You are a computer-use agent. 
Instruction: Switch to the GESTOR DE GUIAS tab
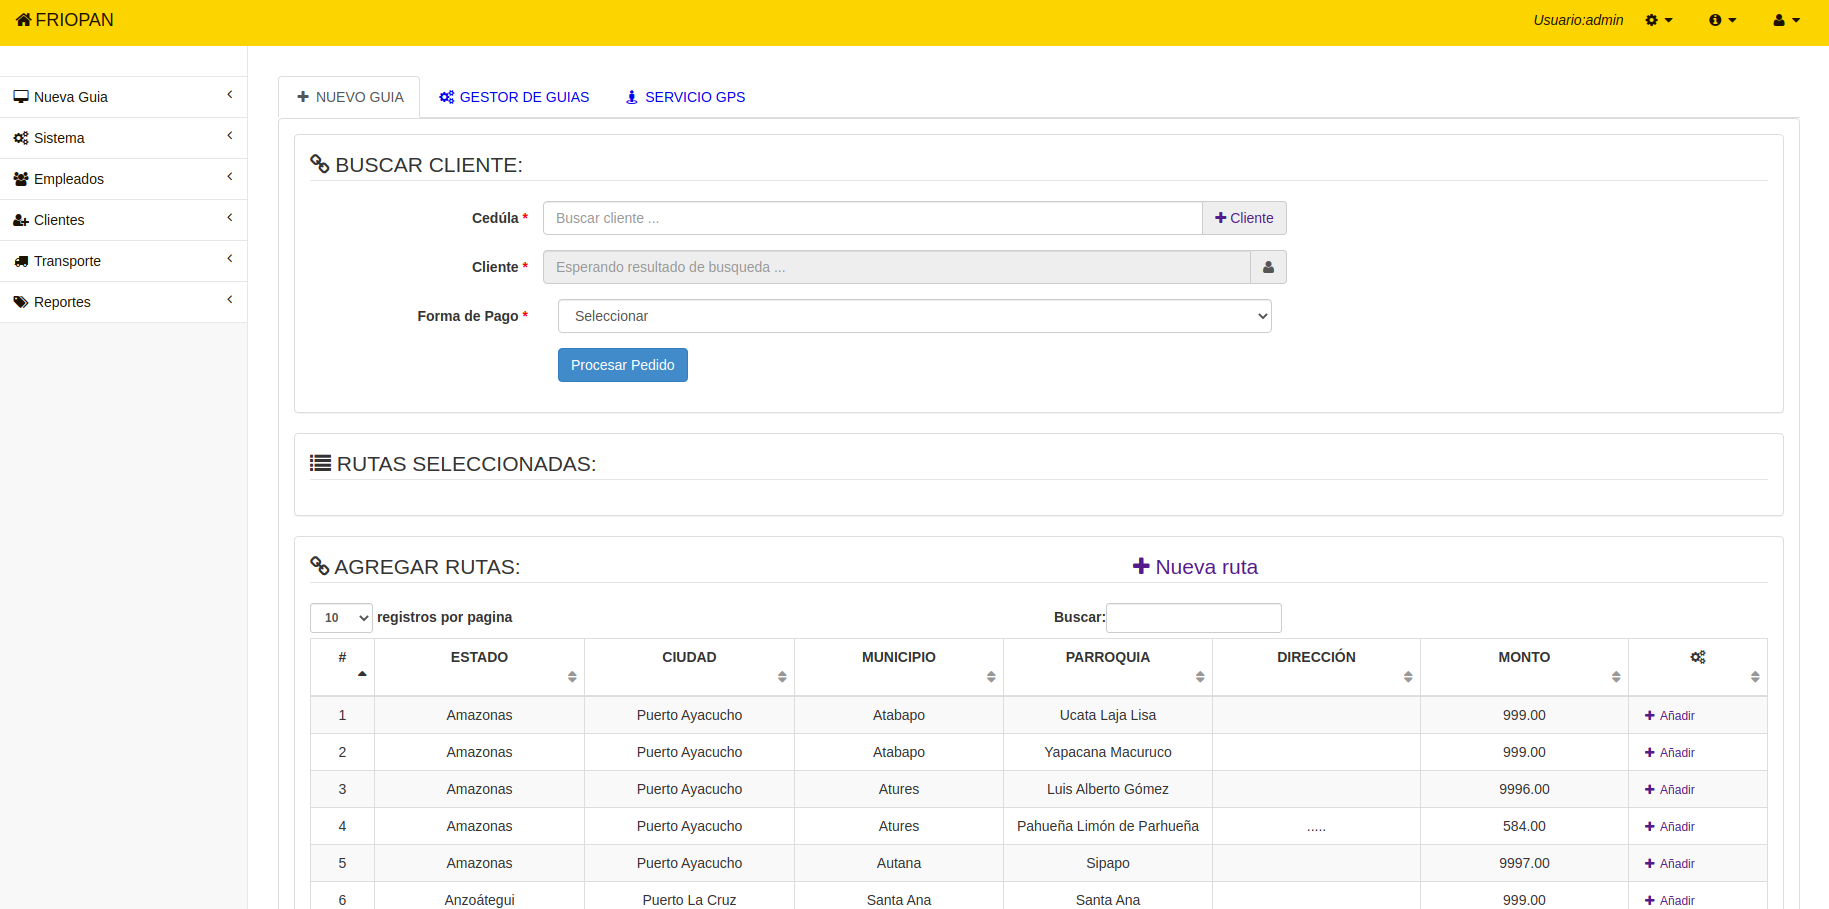[x=514, y=97]
